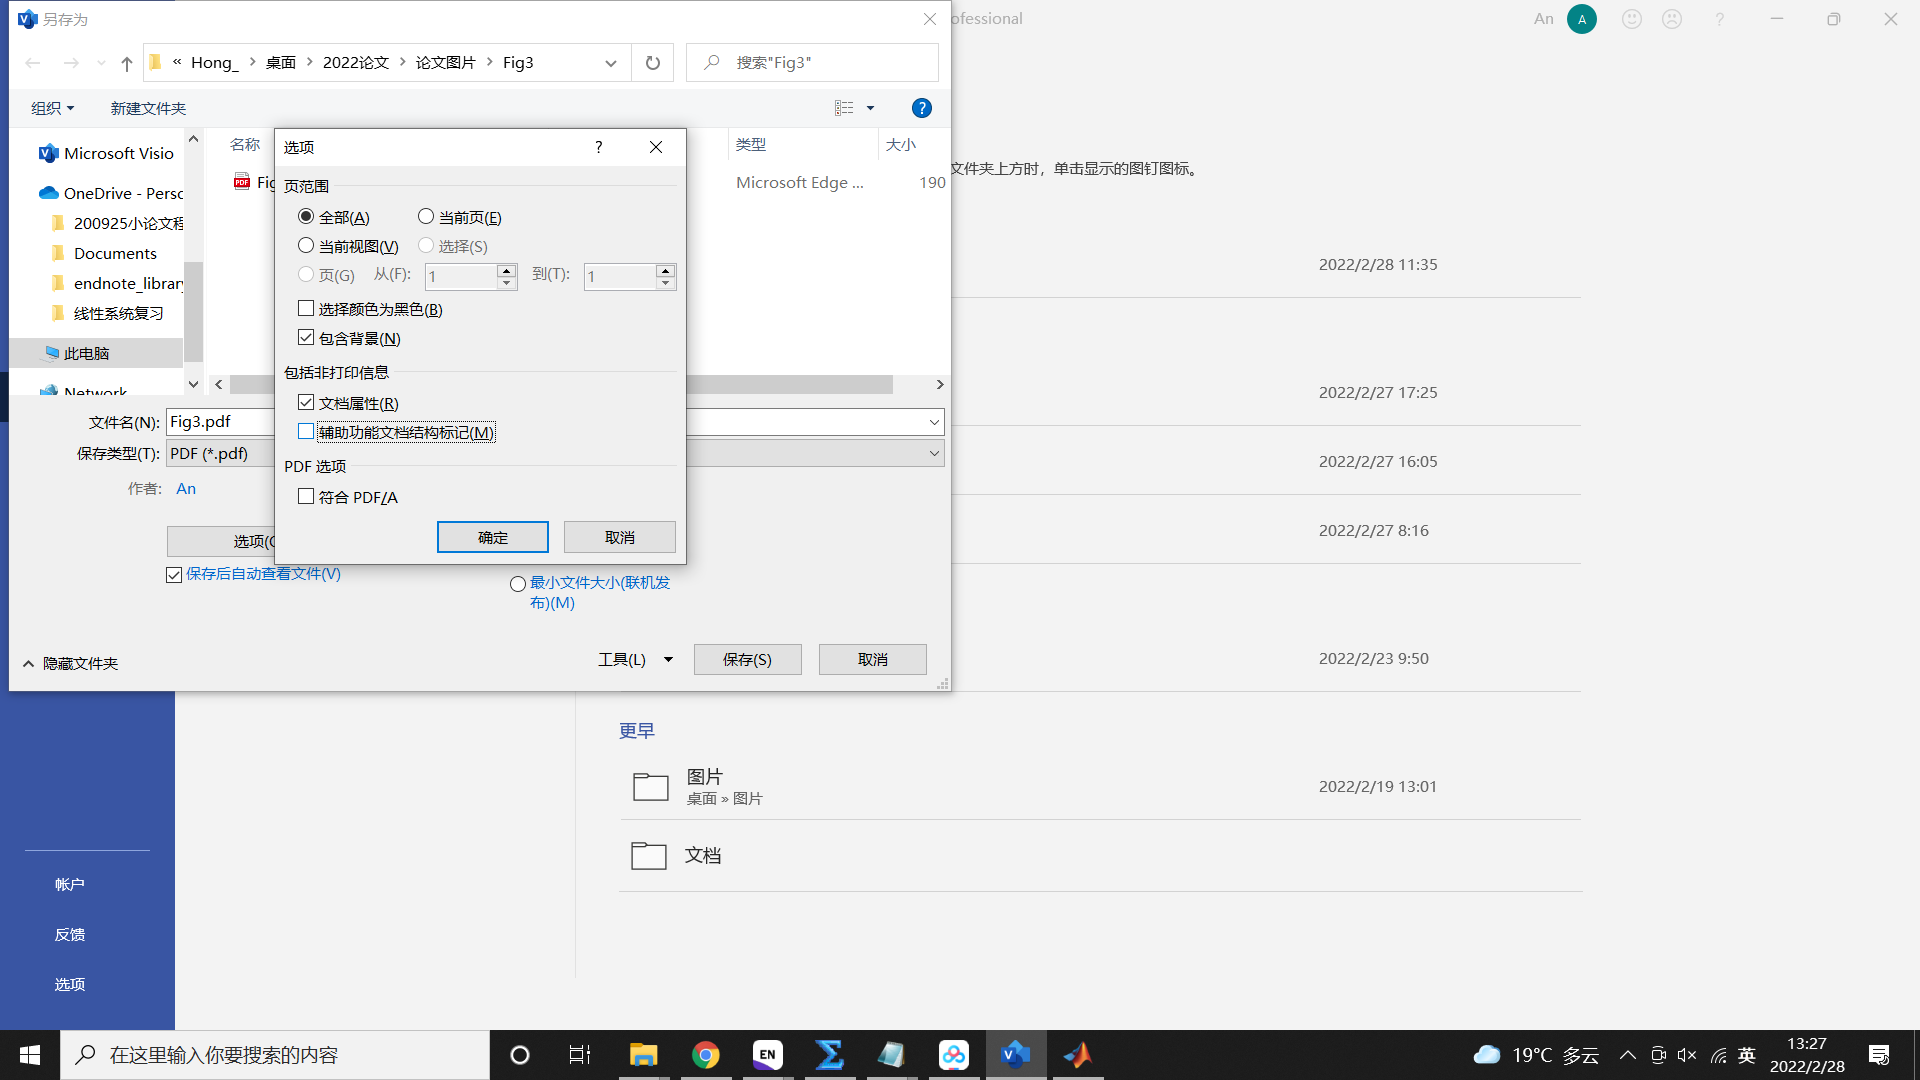
Task: Open 线性系统复习 folder in tree
Action: click(x=108, y=313)
